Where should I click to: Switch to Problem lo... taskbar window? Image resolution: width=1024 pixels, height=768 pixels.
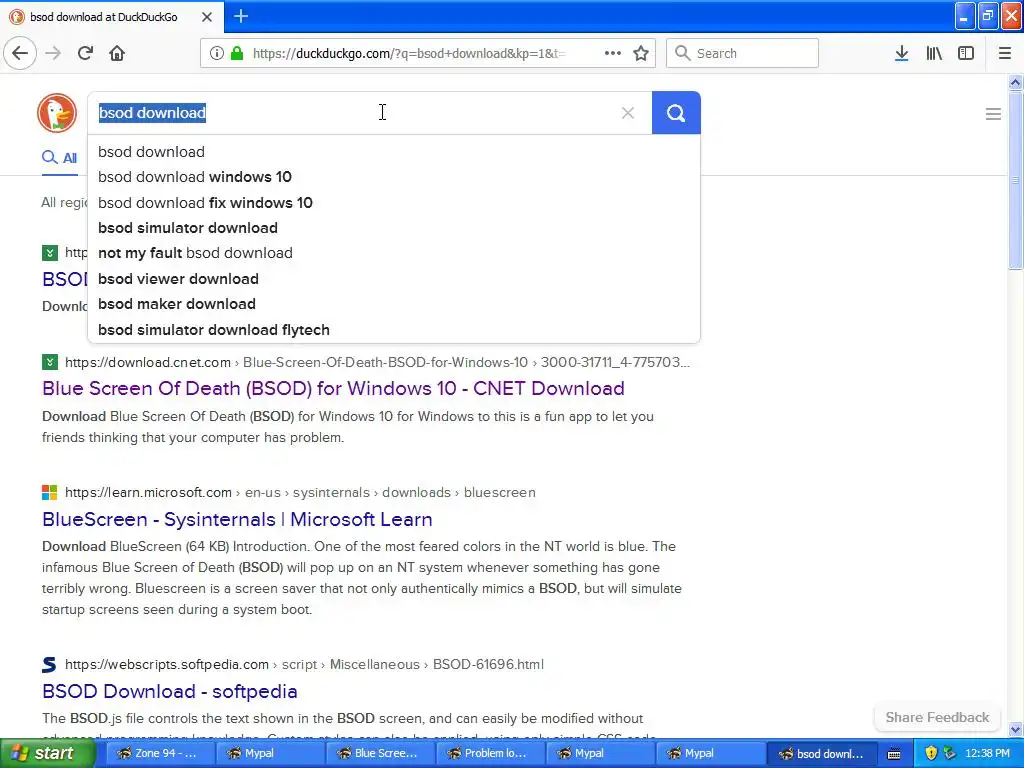click(x=489, y=754)
